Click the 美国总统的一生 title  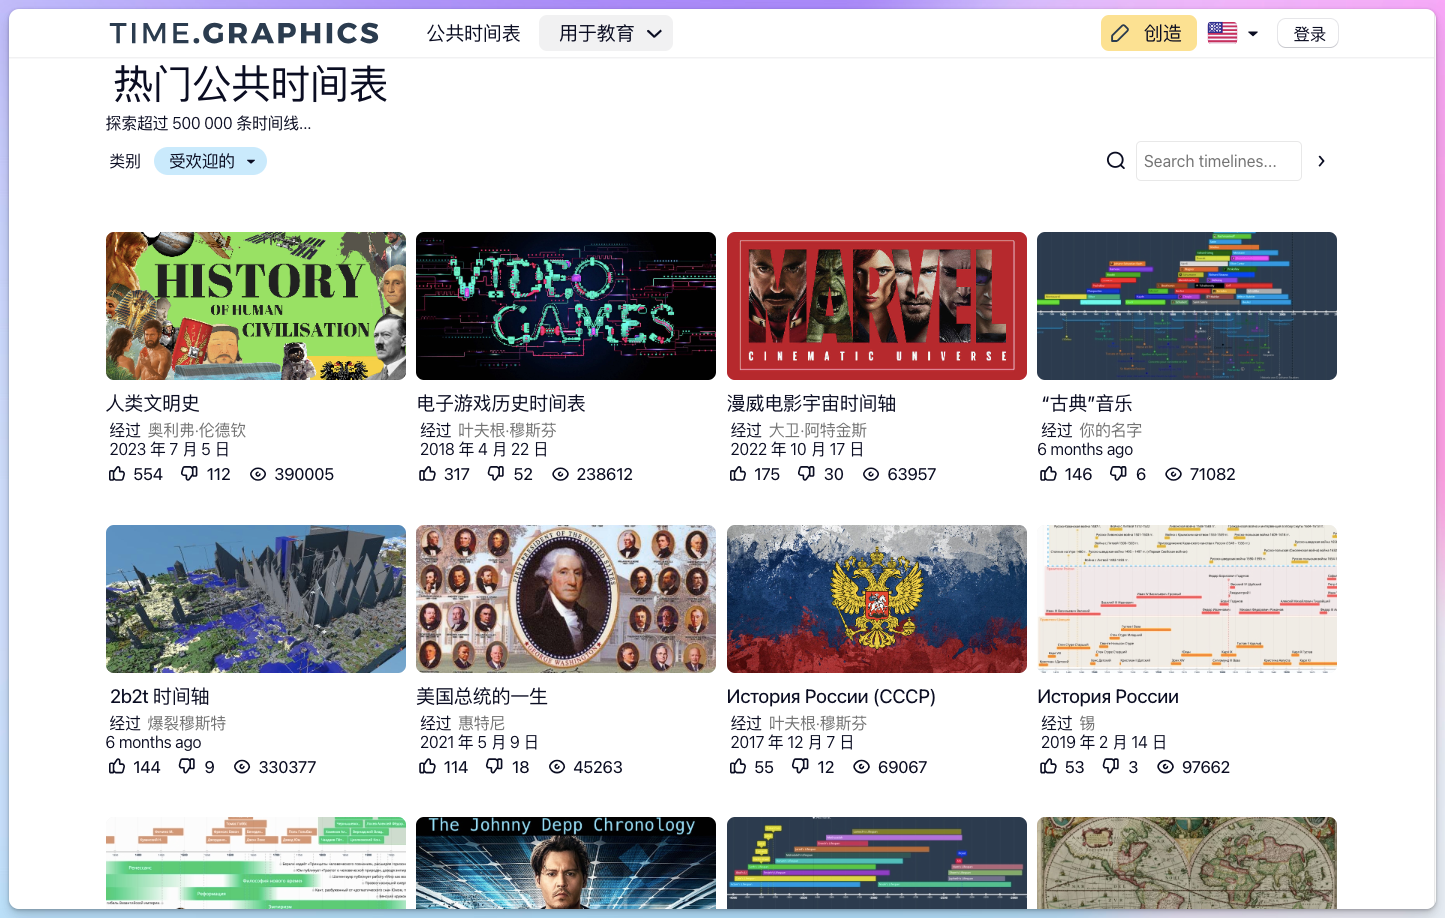(x=482, y=696)
